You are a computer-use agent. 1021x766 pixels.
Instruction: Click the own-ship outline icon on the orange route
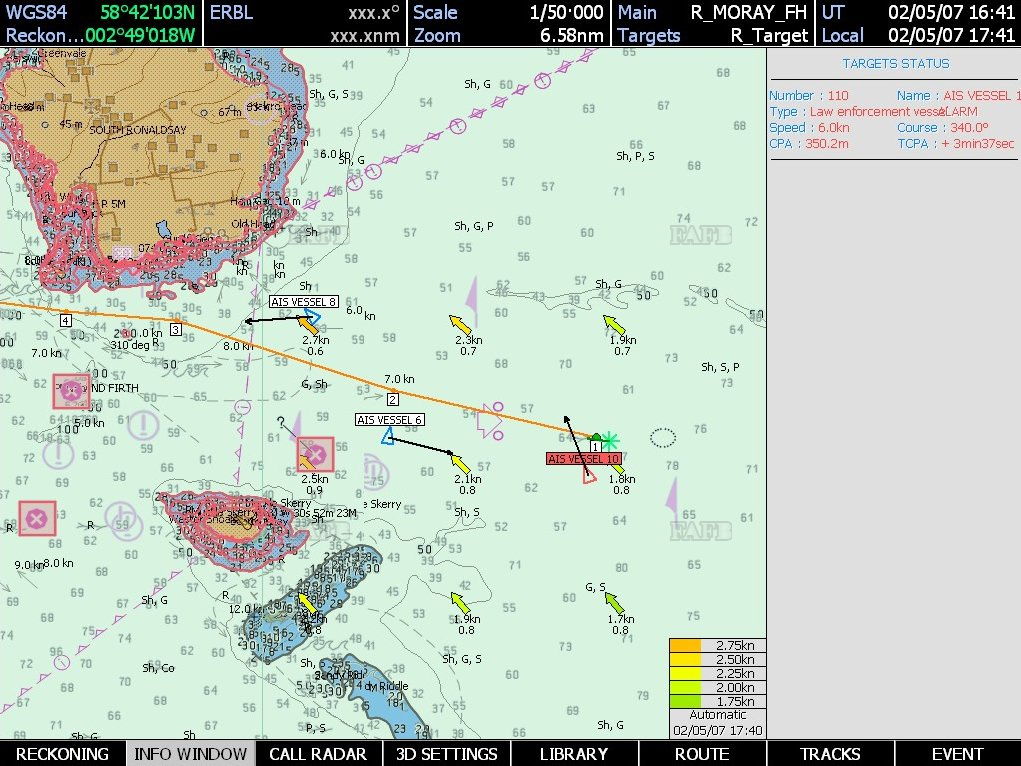[x=491, y=421]
